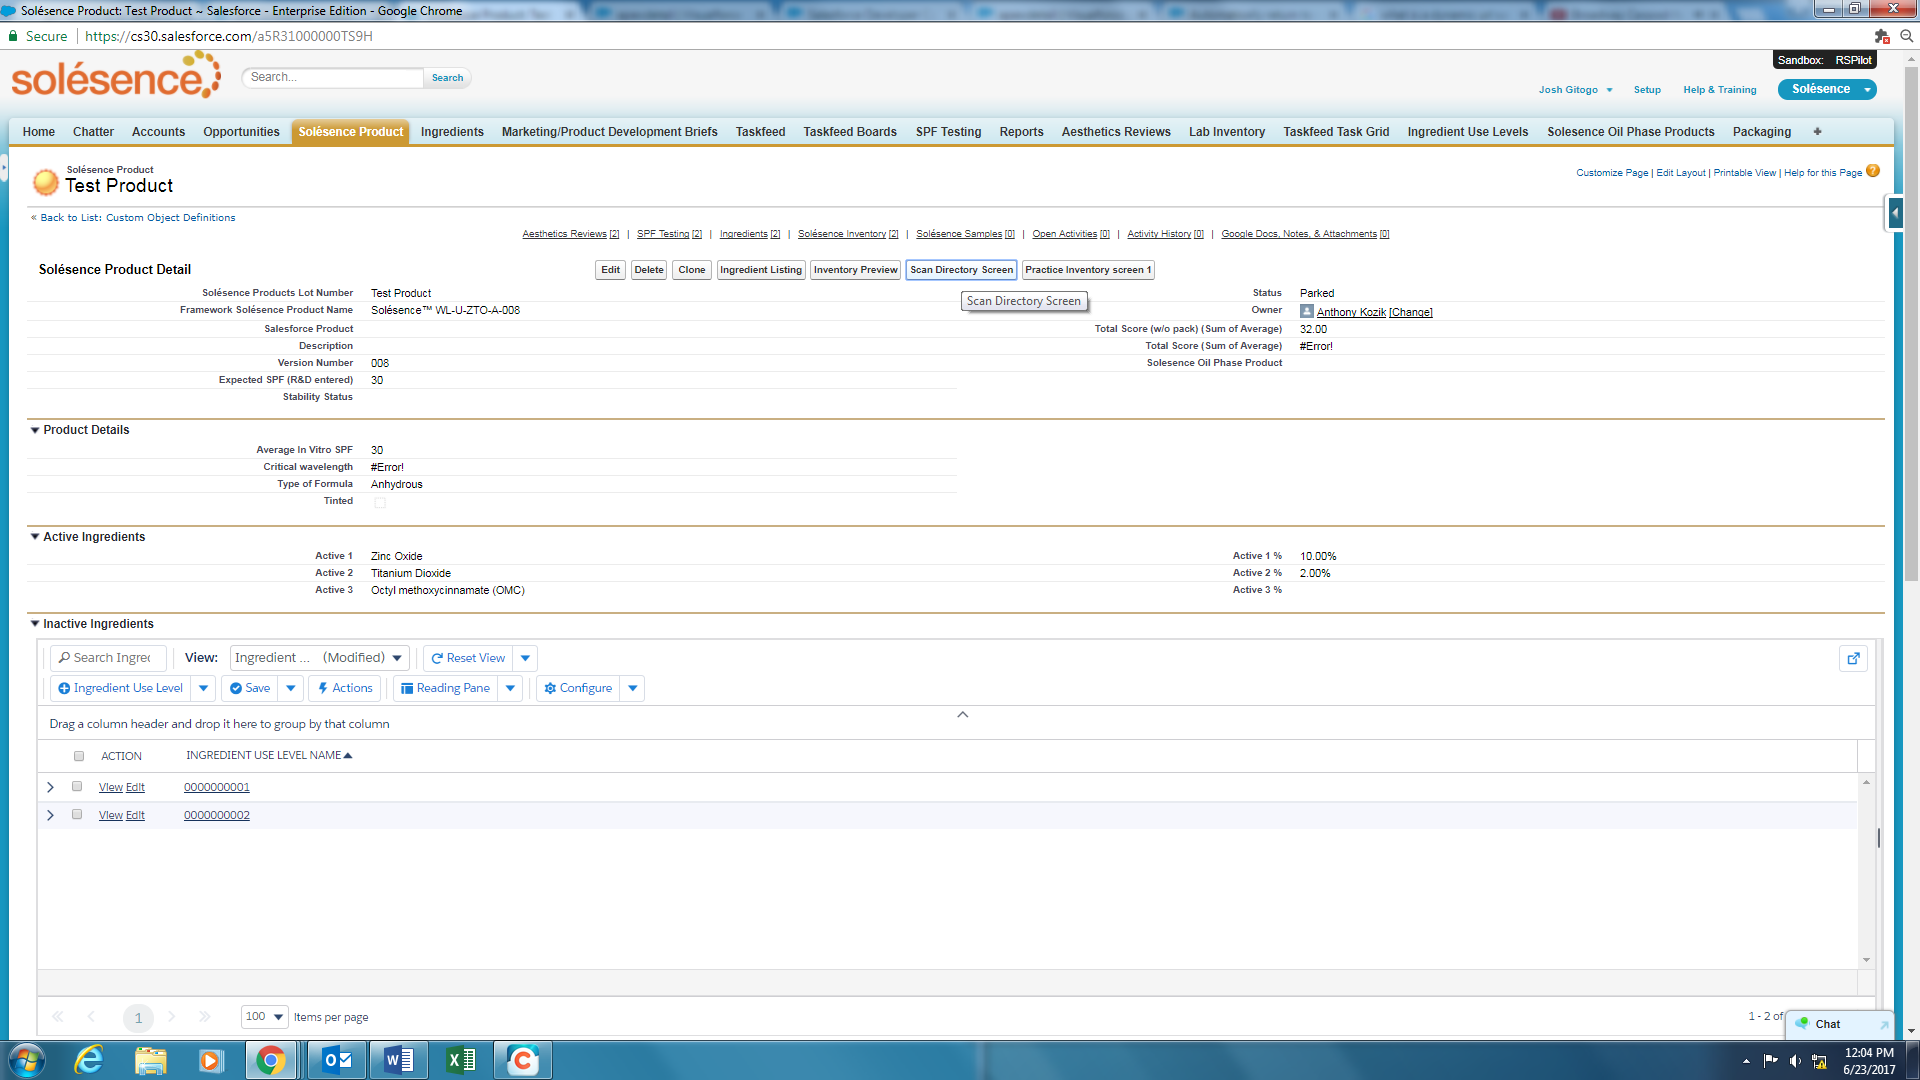Open Excel from the taskbar
The height and width of the screenshot is (1080, 1920).
460,1059
